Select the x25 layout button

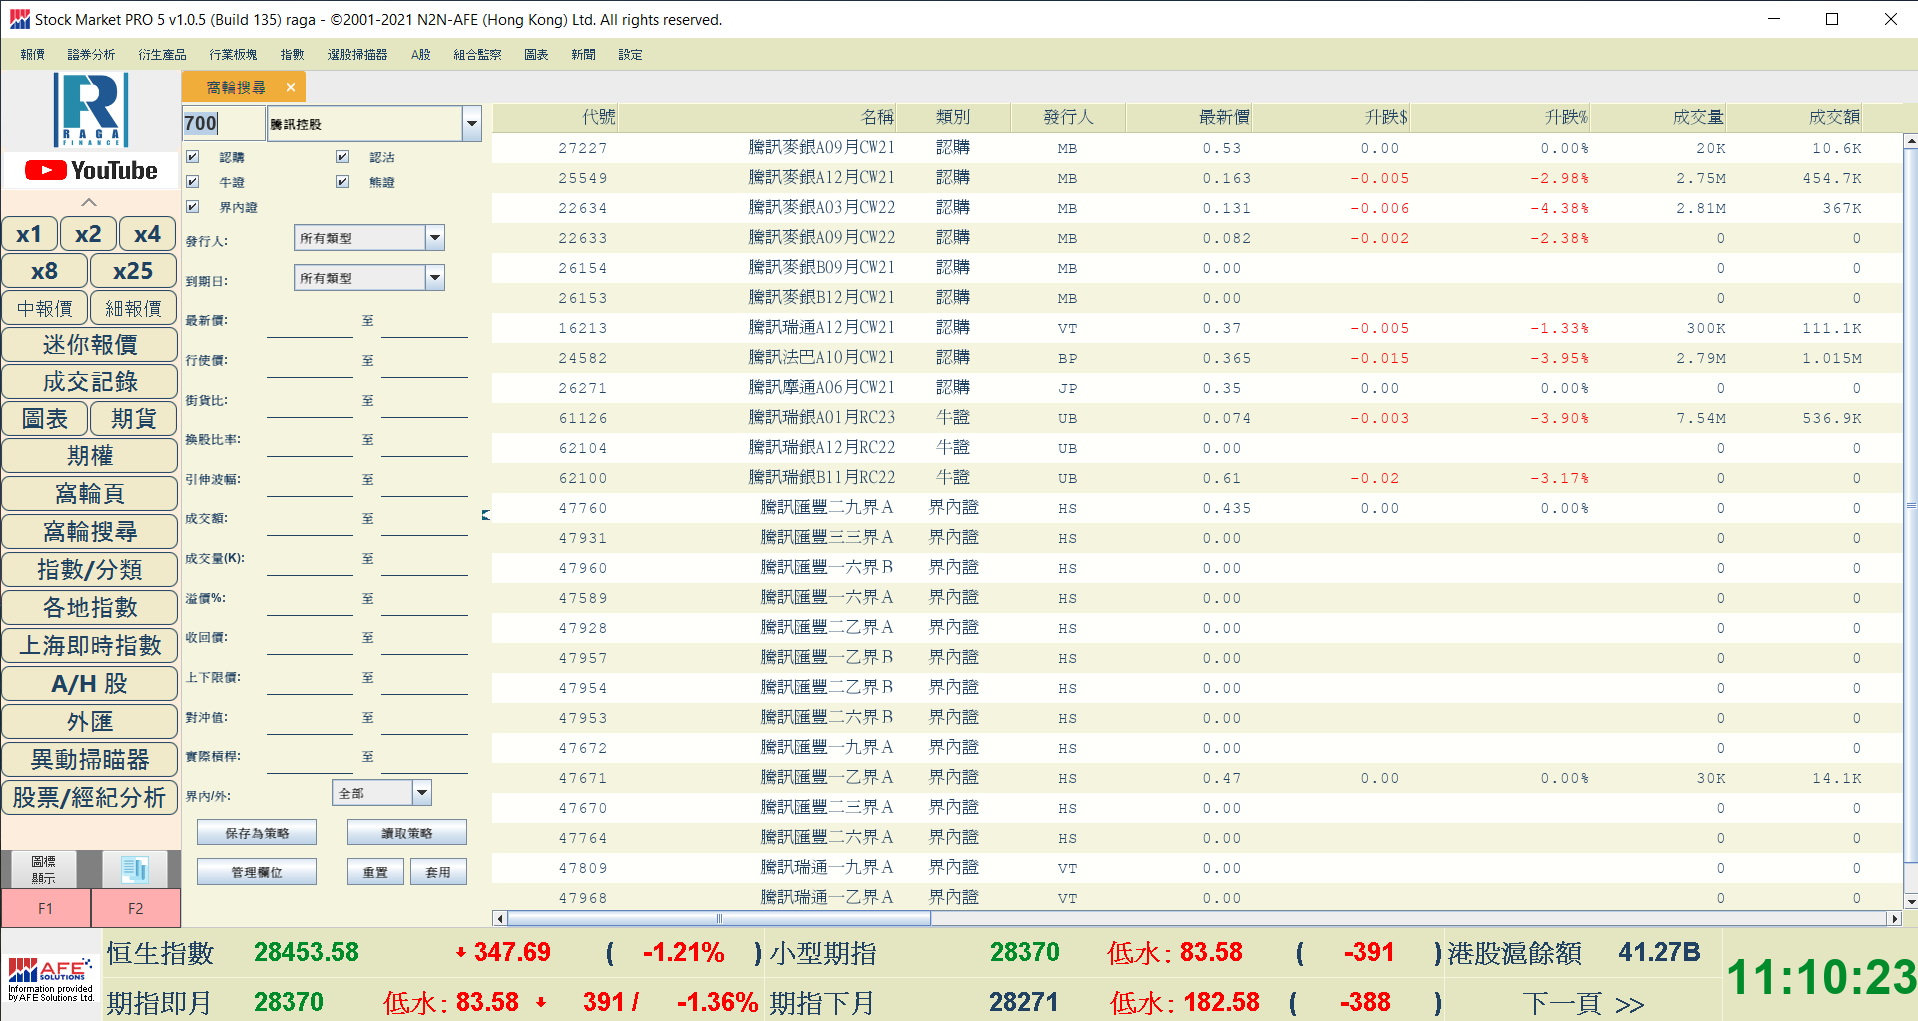coord(133,271)
